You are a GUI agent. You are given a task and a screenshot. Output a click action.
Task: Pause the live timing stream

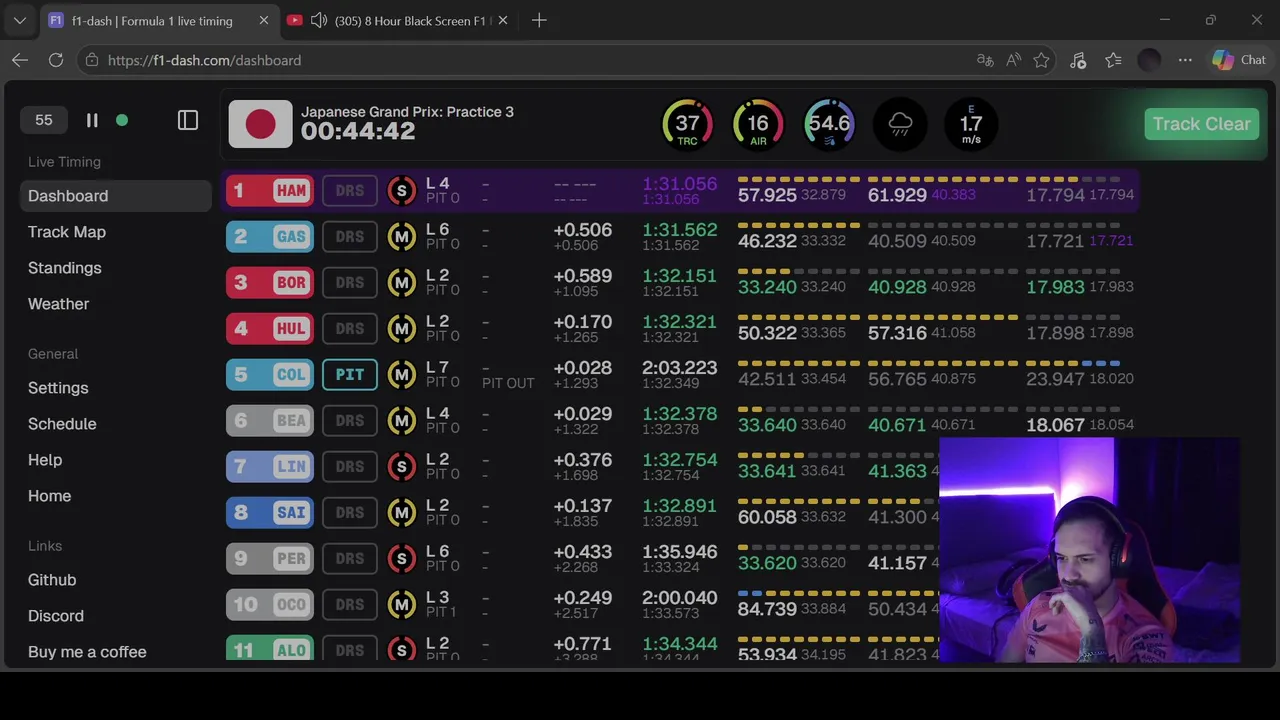tap(92, 120)
